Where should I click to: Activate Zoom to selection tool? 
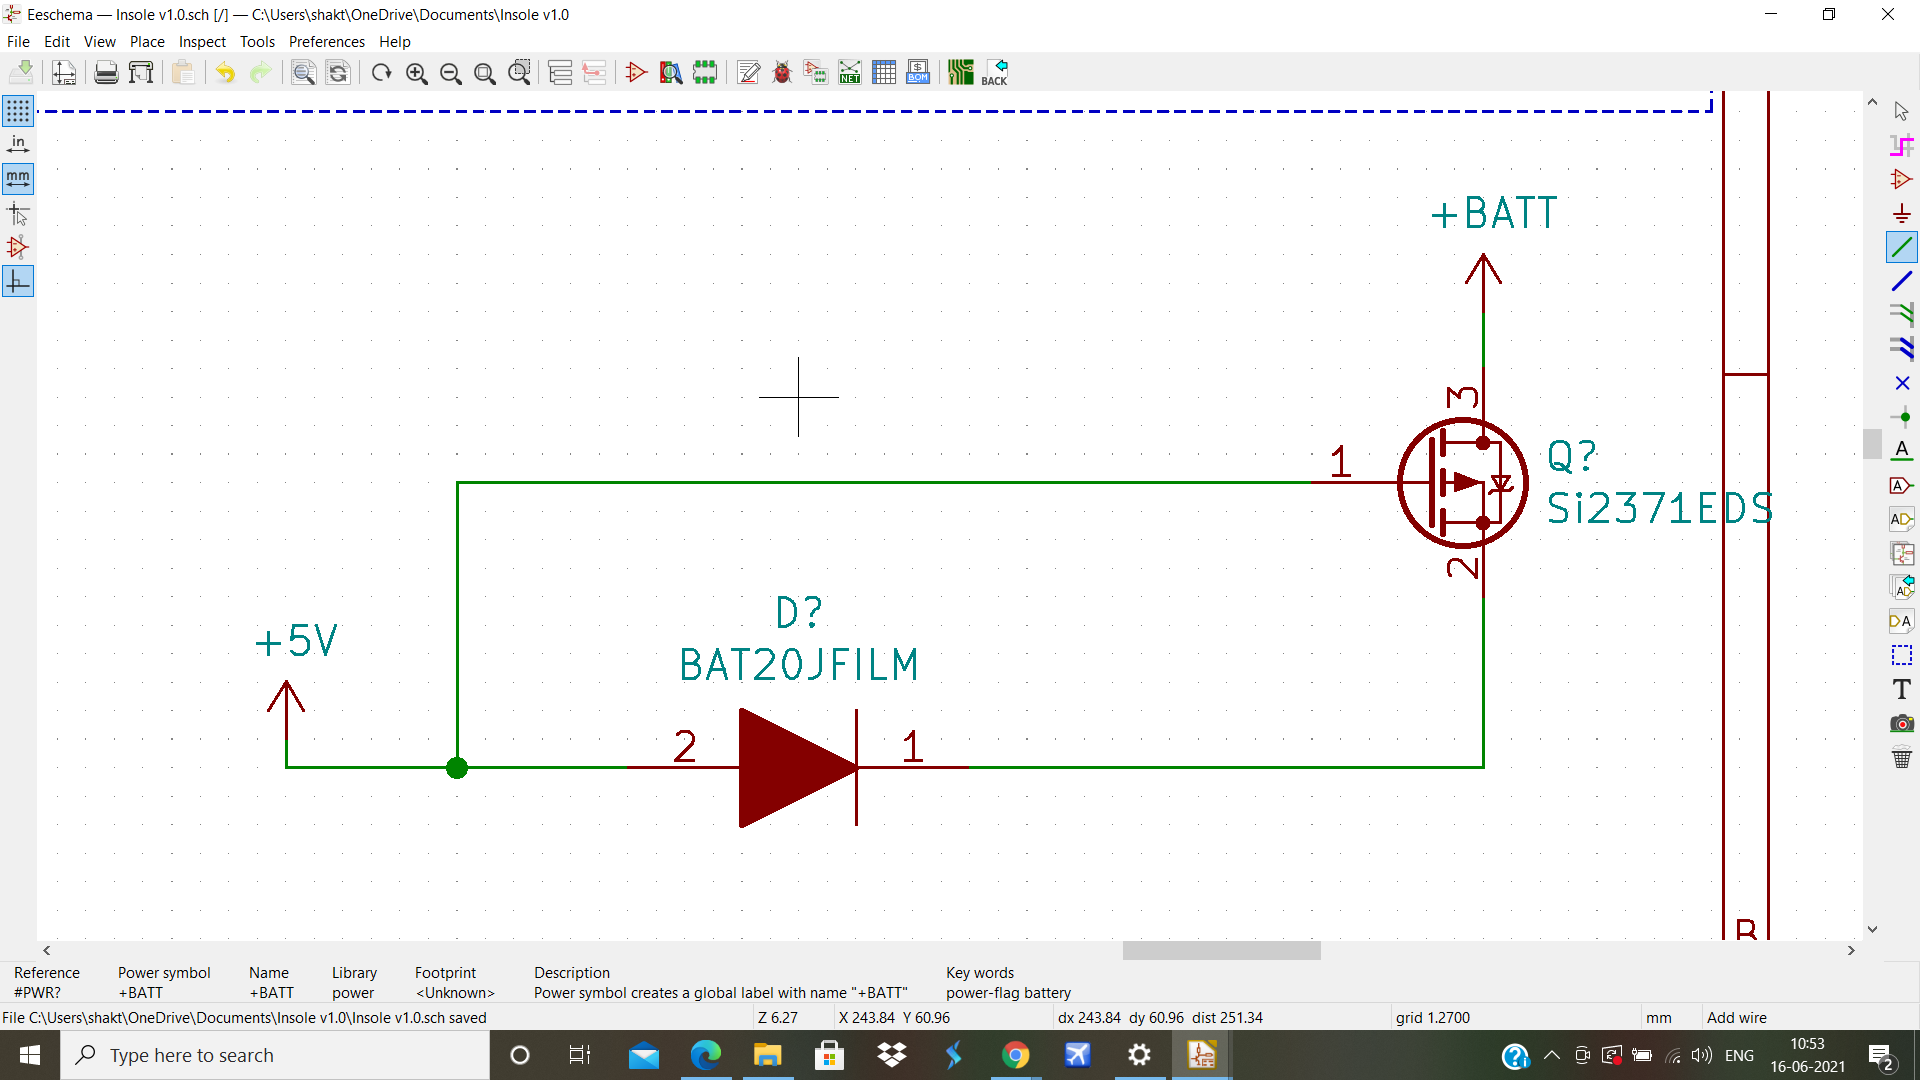pyautogui.click(x=520, y=72)
